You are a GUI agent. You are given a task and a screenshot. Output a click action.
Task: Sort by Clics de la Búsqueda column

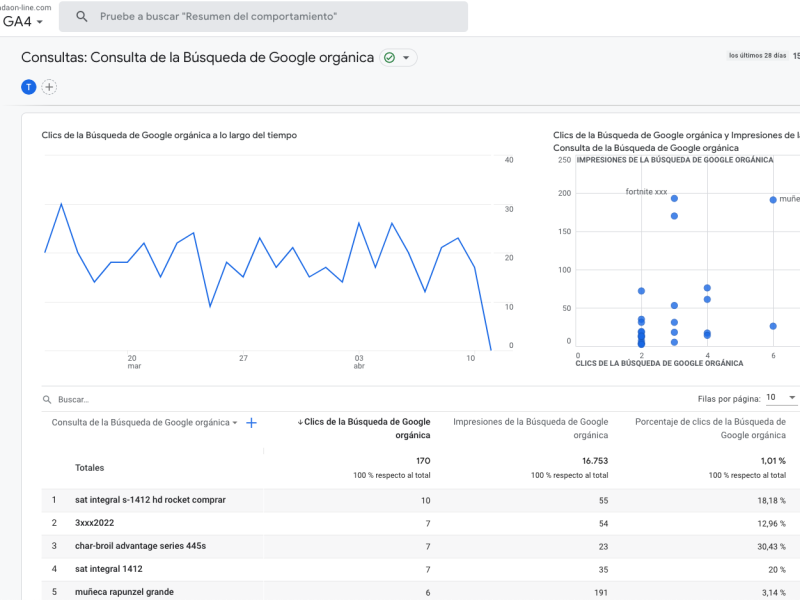pos(364,429)
